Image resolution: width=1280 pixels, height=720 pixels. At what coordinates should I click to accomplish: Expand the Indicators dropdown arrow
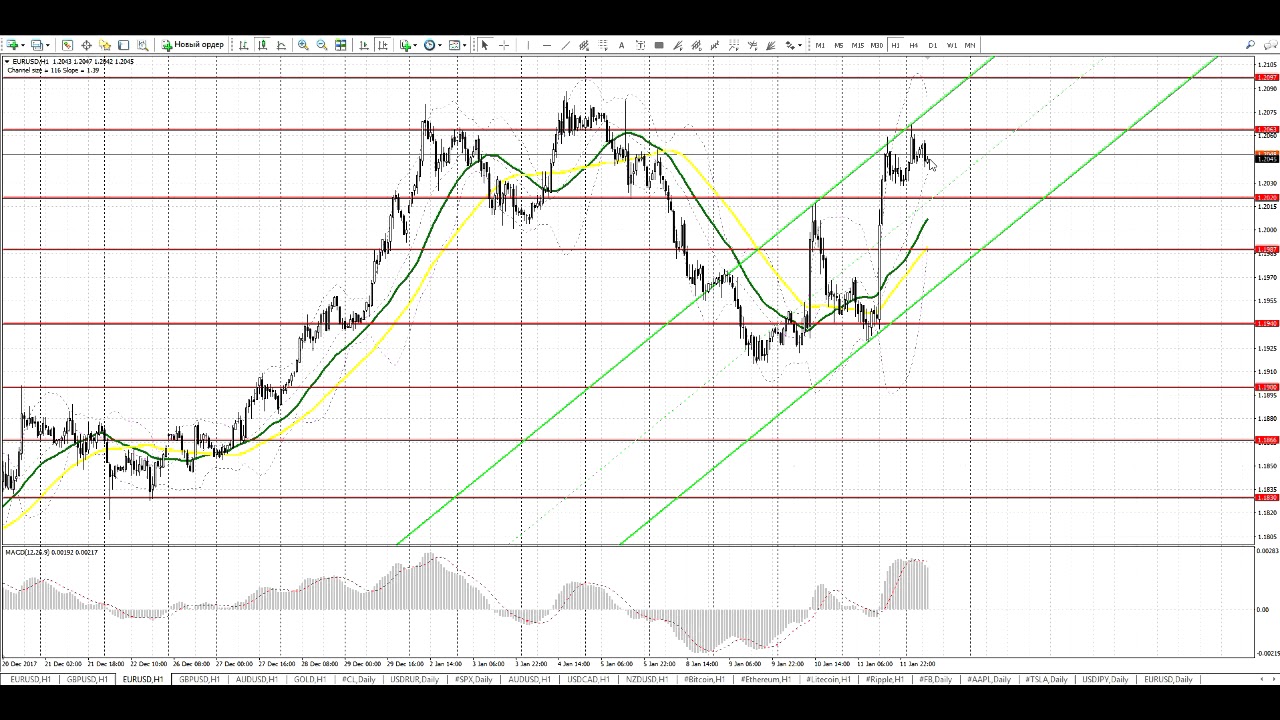point(416,45)
